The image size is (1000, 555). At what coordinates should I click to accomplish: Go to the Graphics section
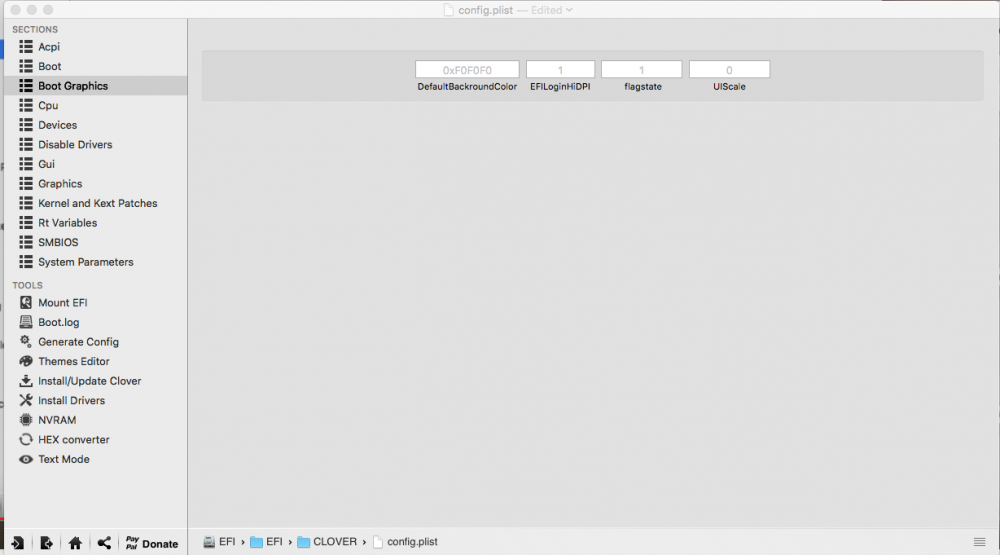(x=96, y=184)
